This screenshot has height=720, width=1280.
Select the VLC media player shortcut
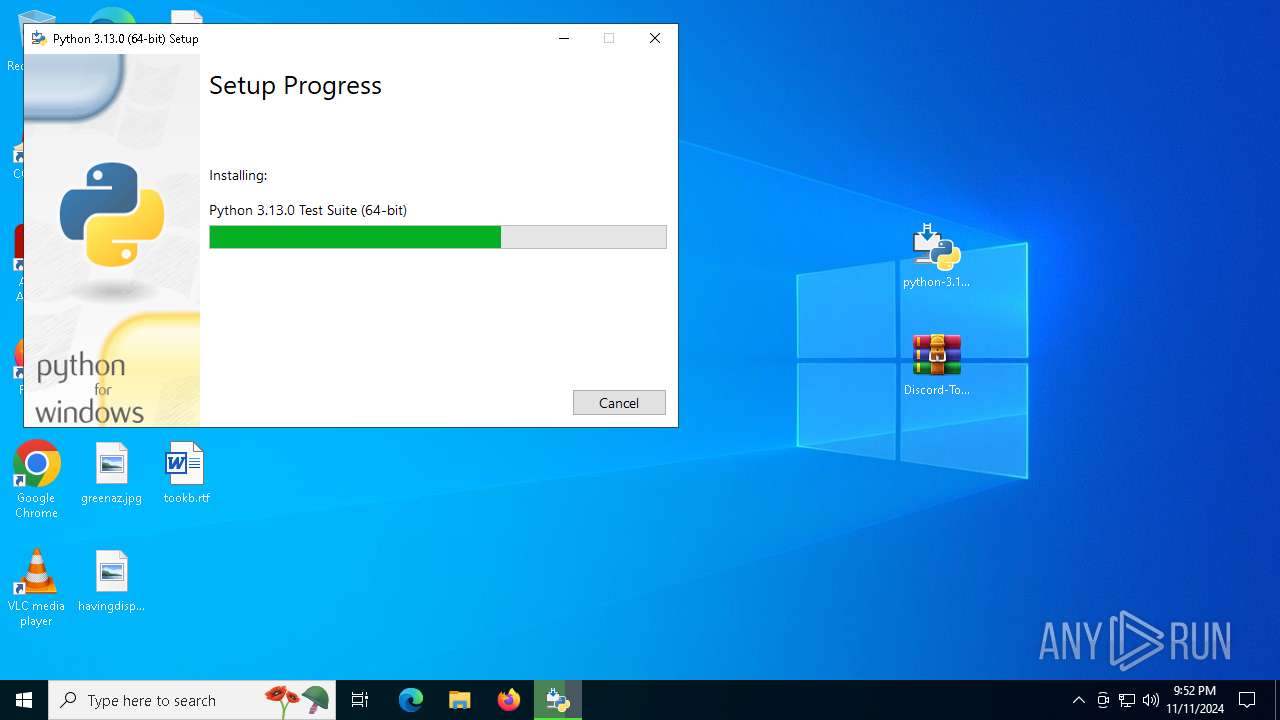[x=36, y=588]
